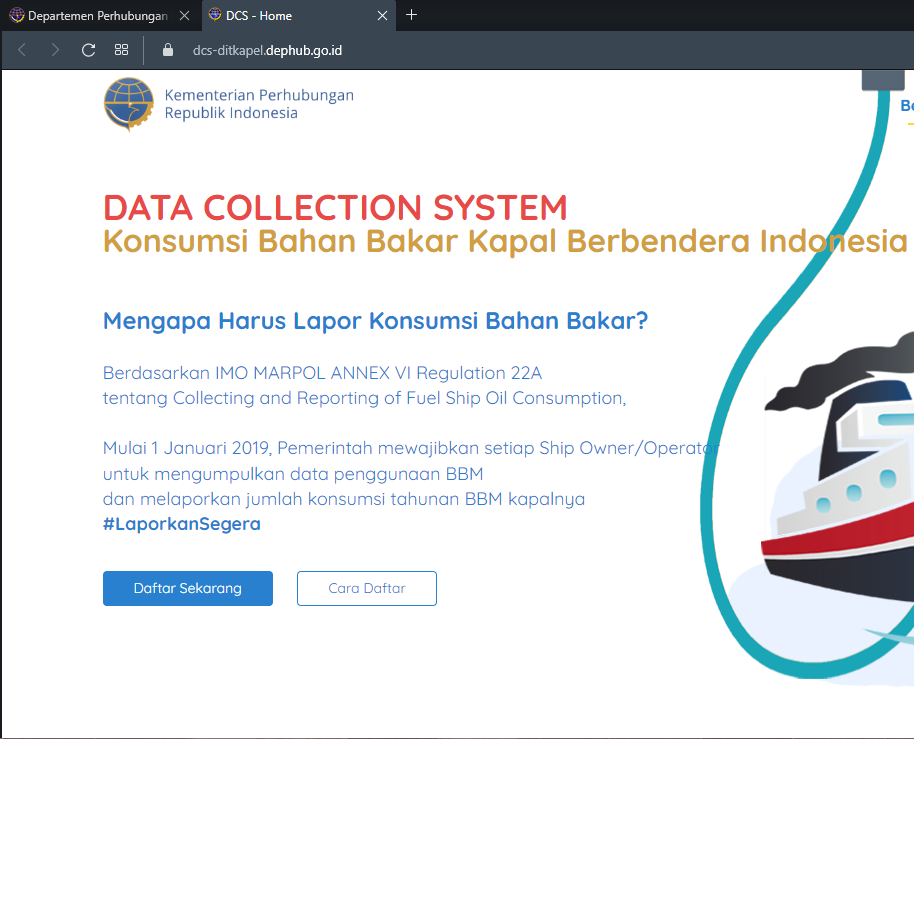
Task: Open a new tab with the plus icon
Action: click(x=411, y=15)
